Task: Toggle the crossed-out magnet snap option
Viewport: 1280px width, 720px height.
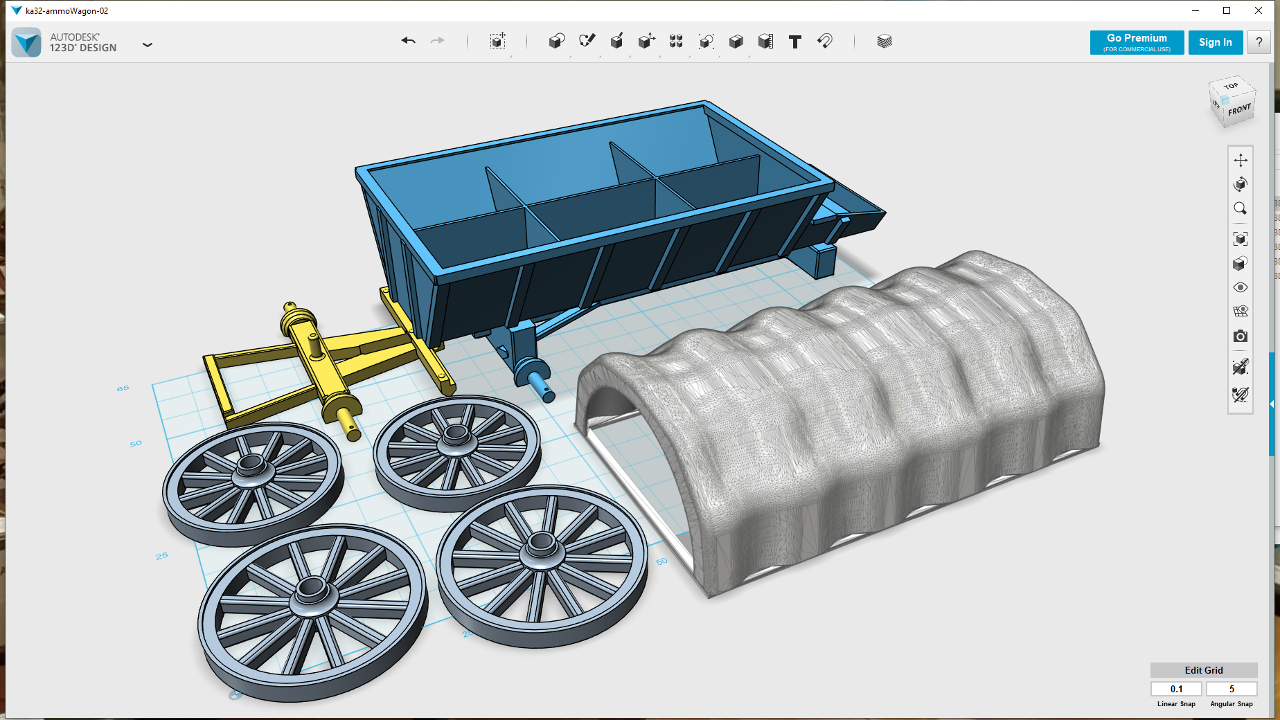Action: tap(1240, 395)
